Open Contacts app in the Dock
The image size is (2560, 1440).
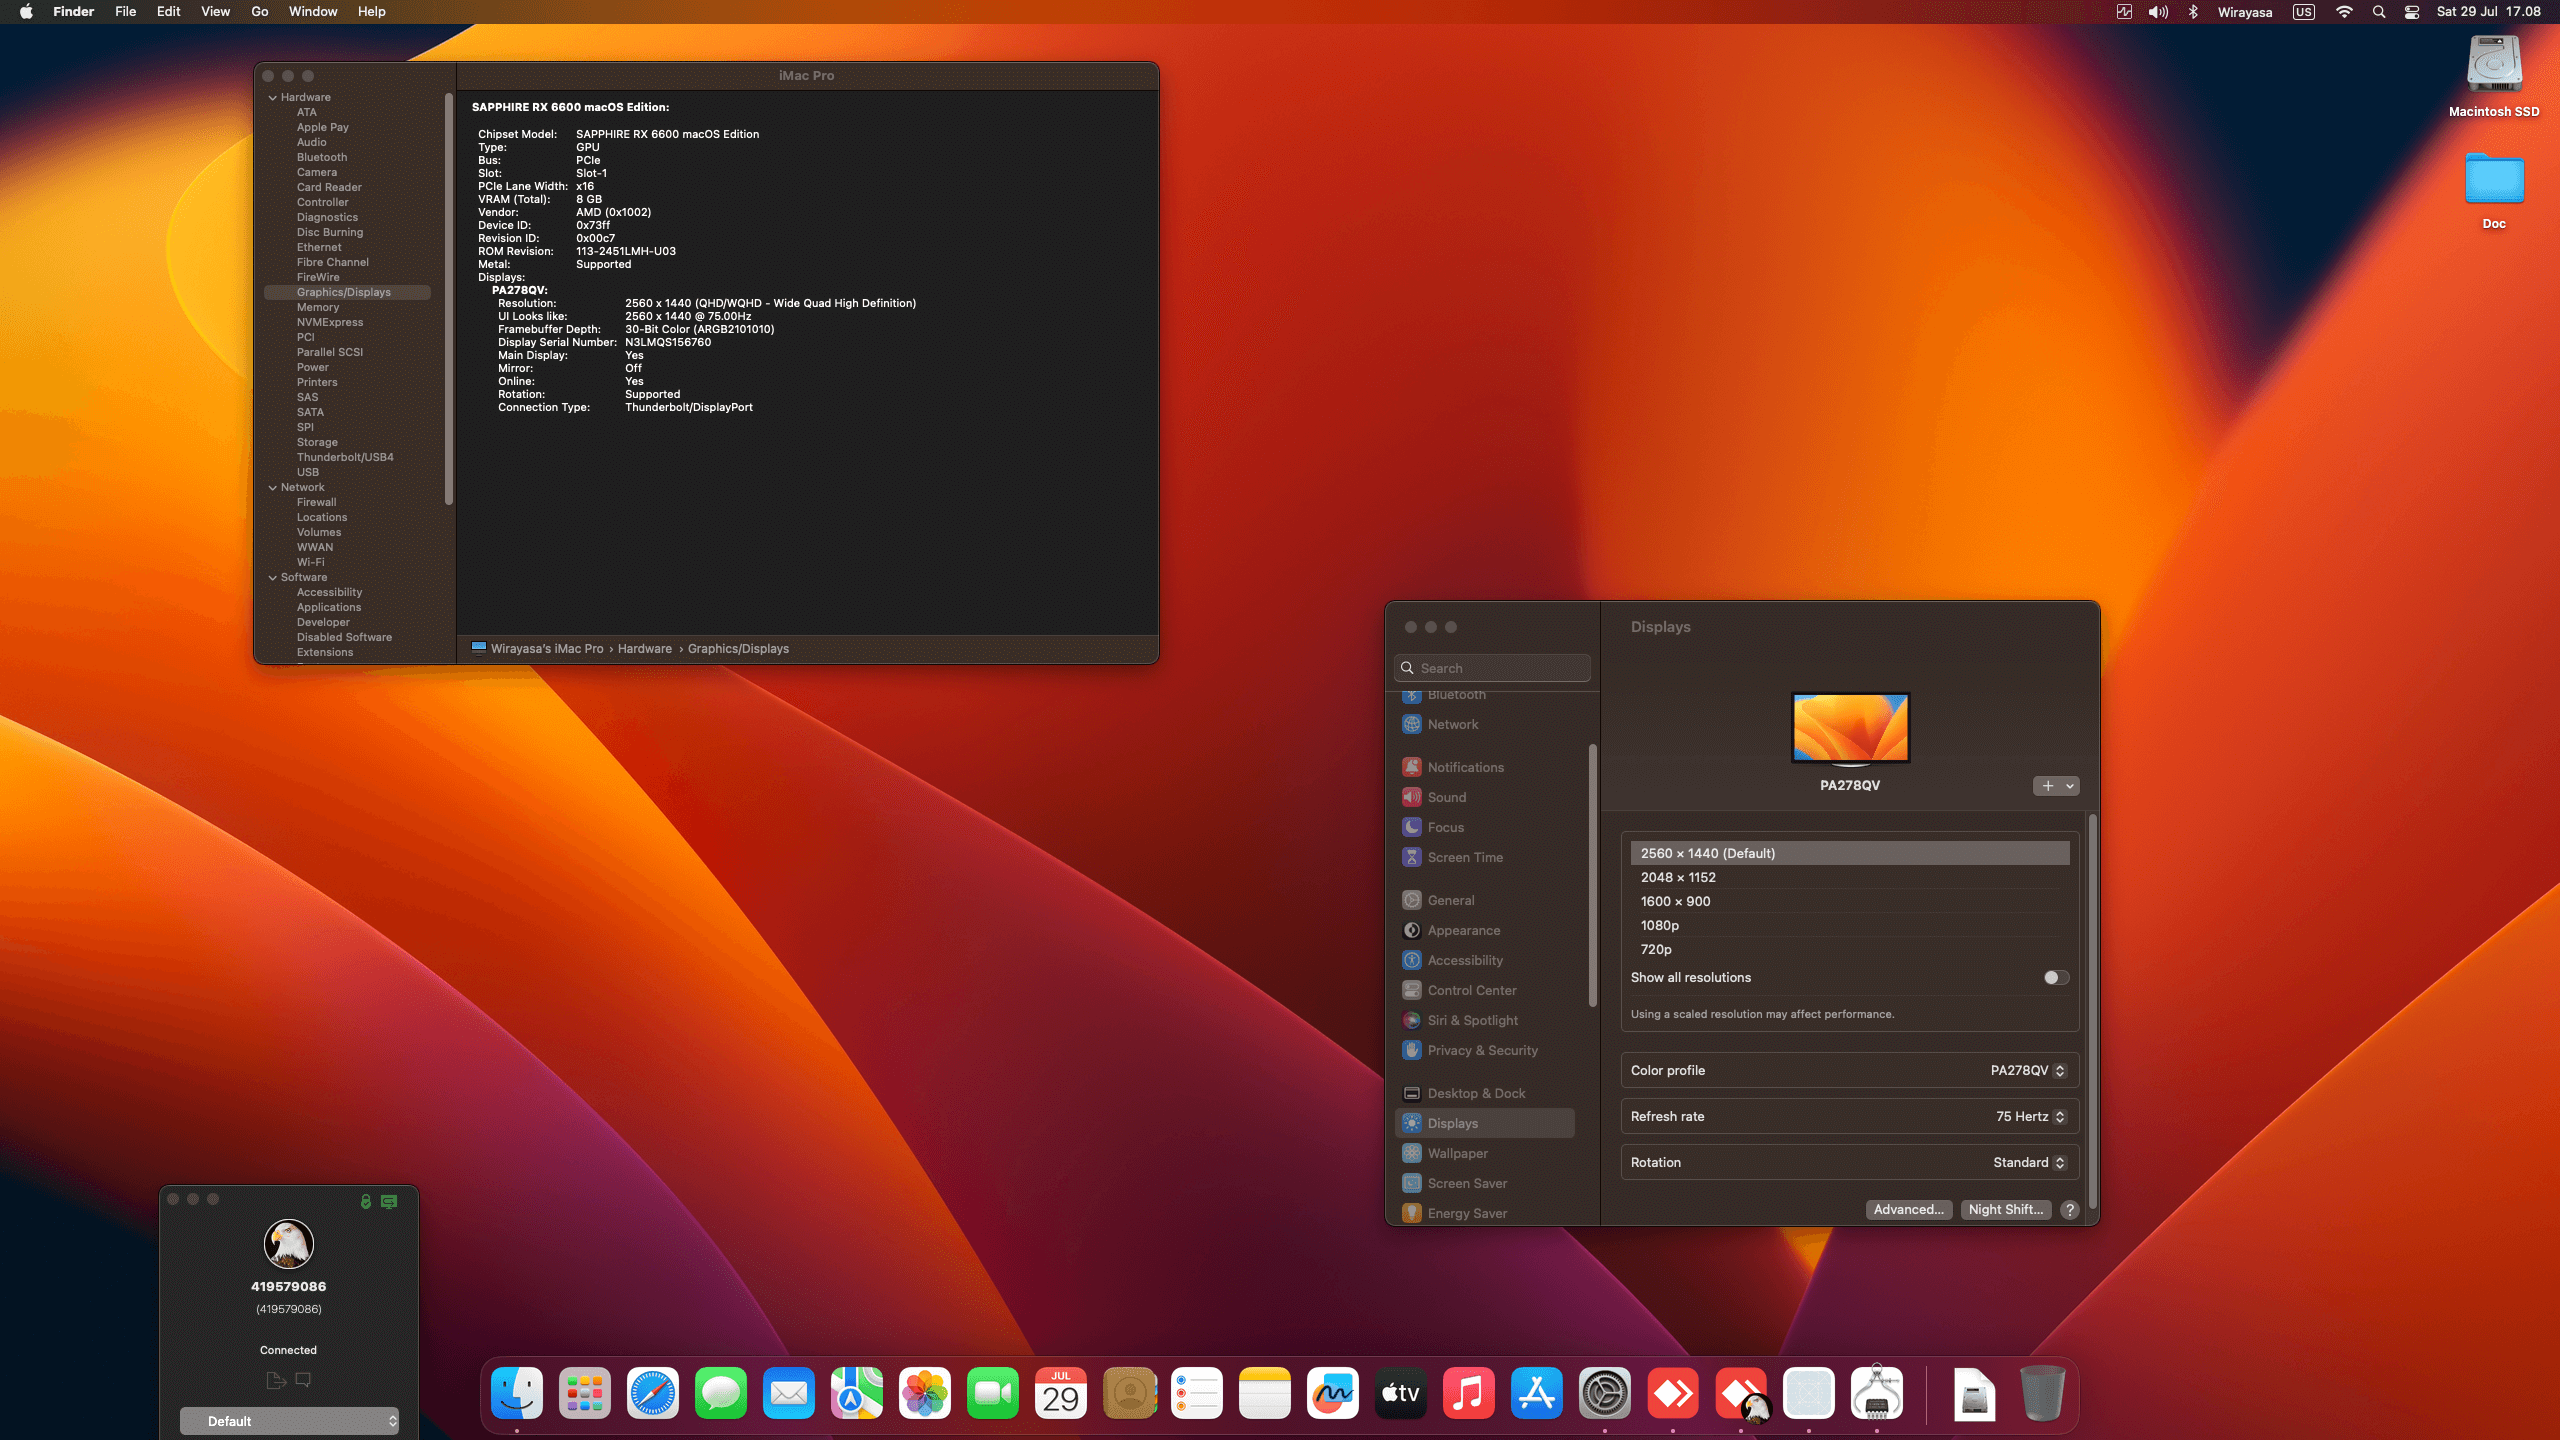coord(1129,1393)
